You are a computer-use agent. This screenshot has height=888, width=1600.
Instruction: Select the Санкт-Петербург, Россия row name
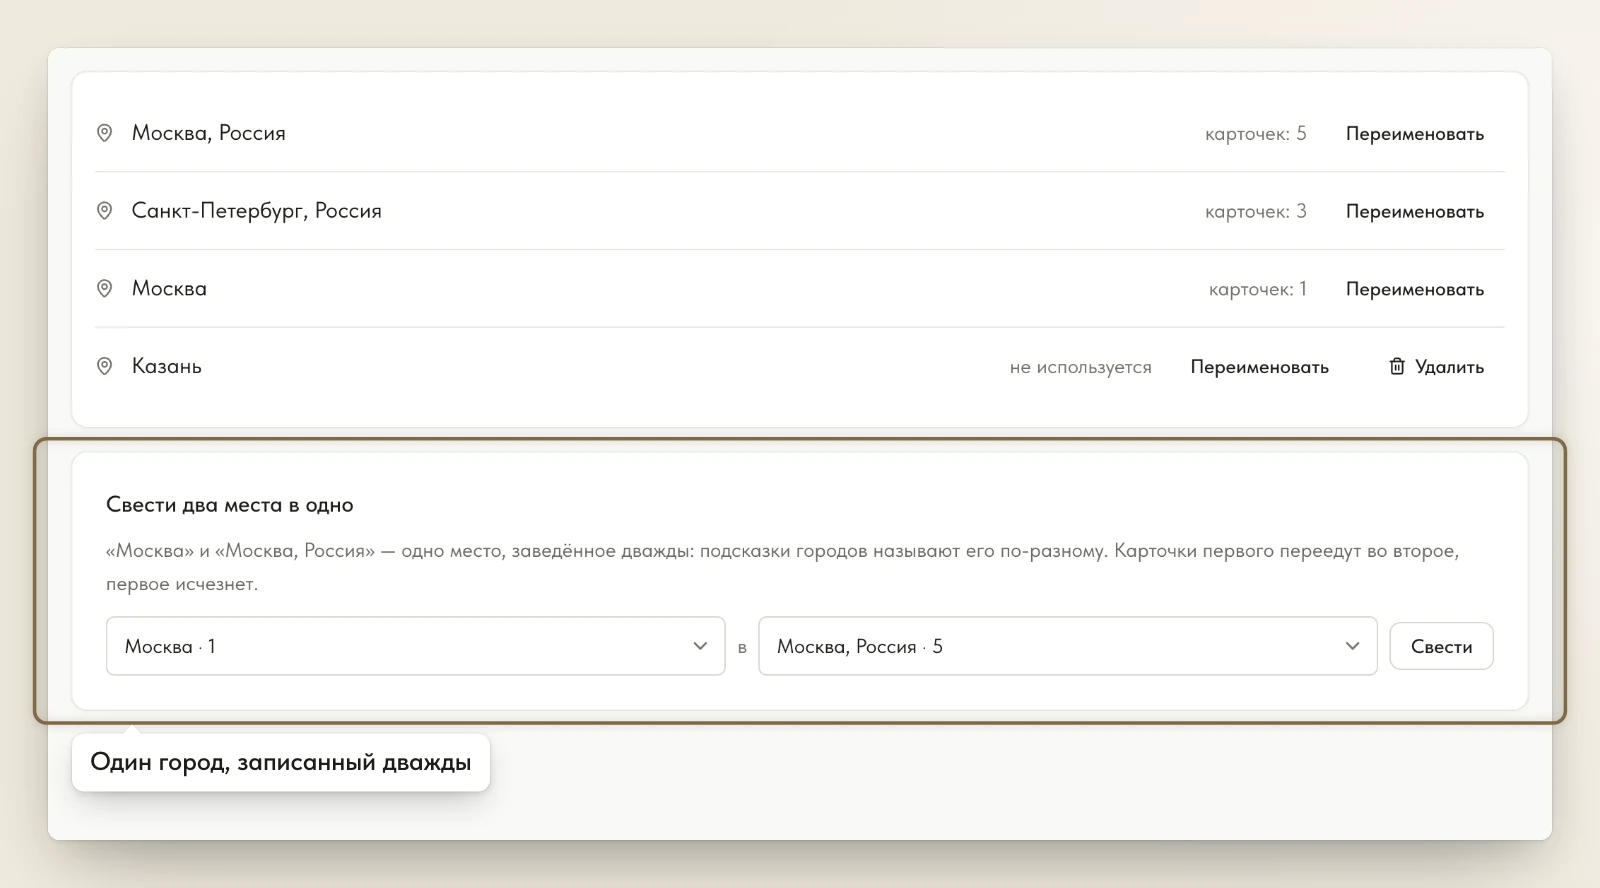point(256,211)
